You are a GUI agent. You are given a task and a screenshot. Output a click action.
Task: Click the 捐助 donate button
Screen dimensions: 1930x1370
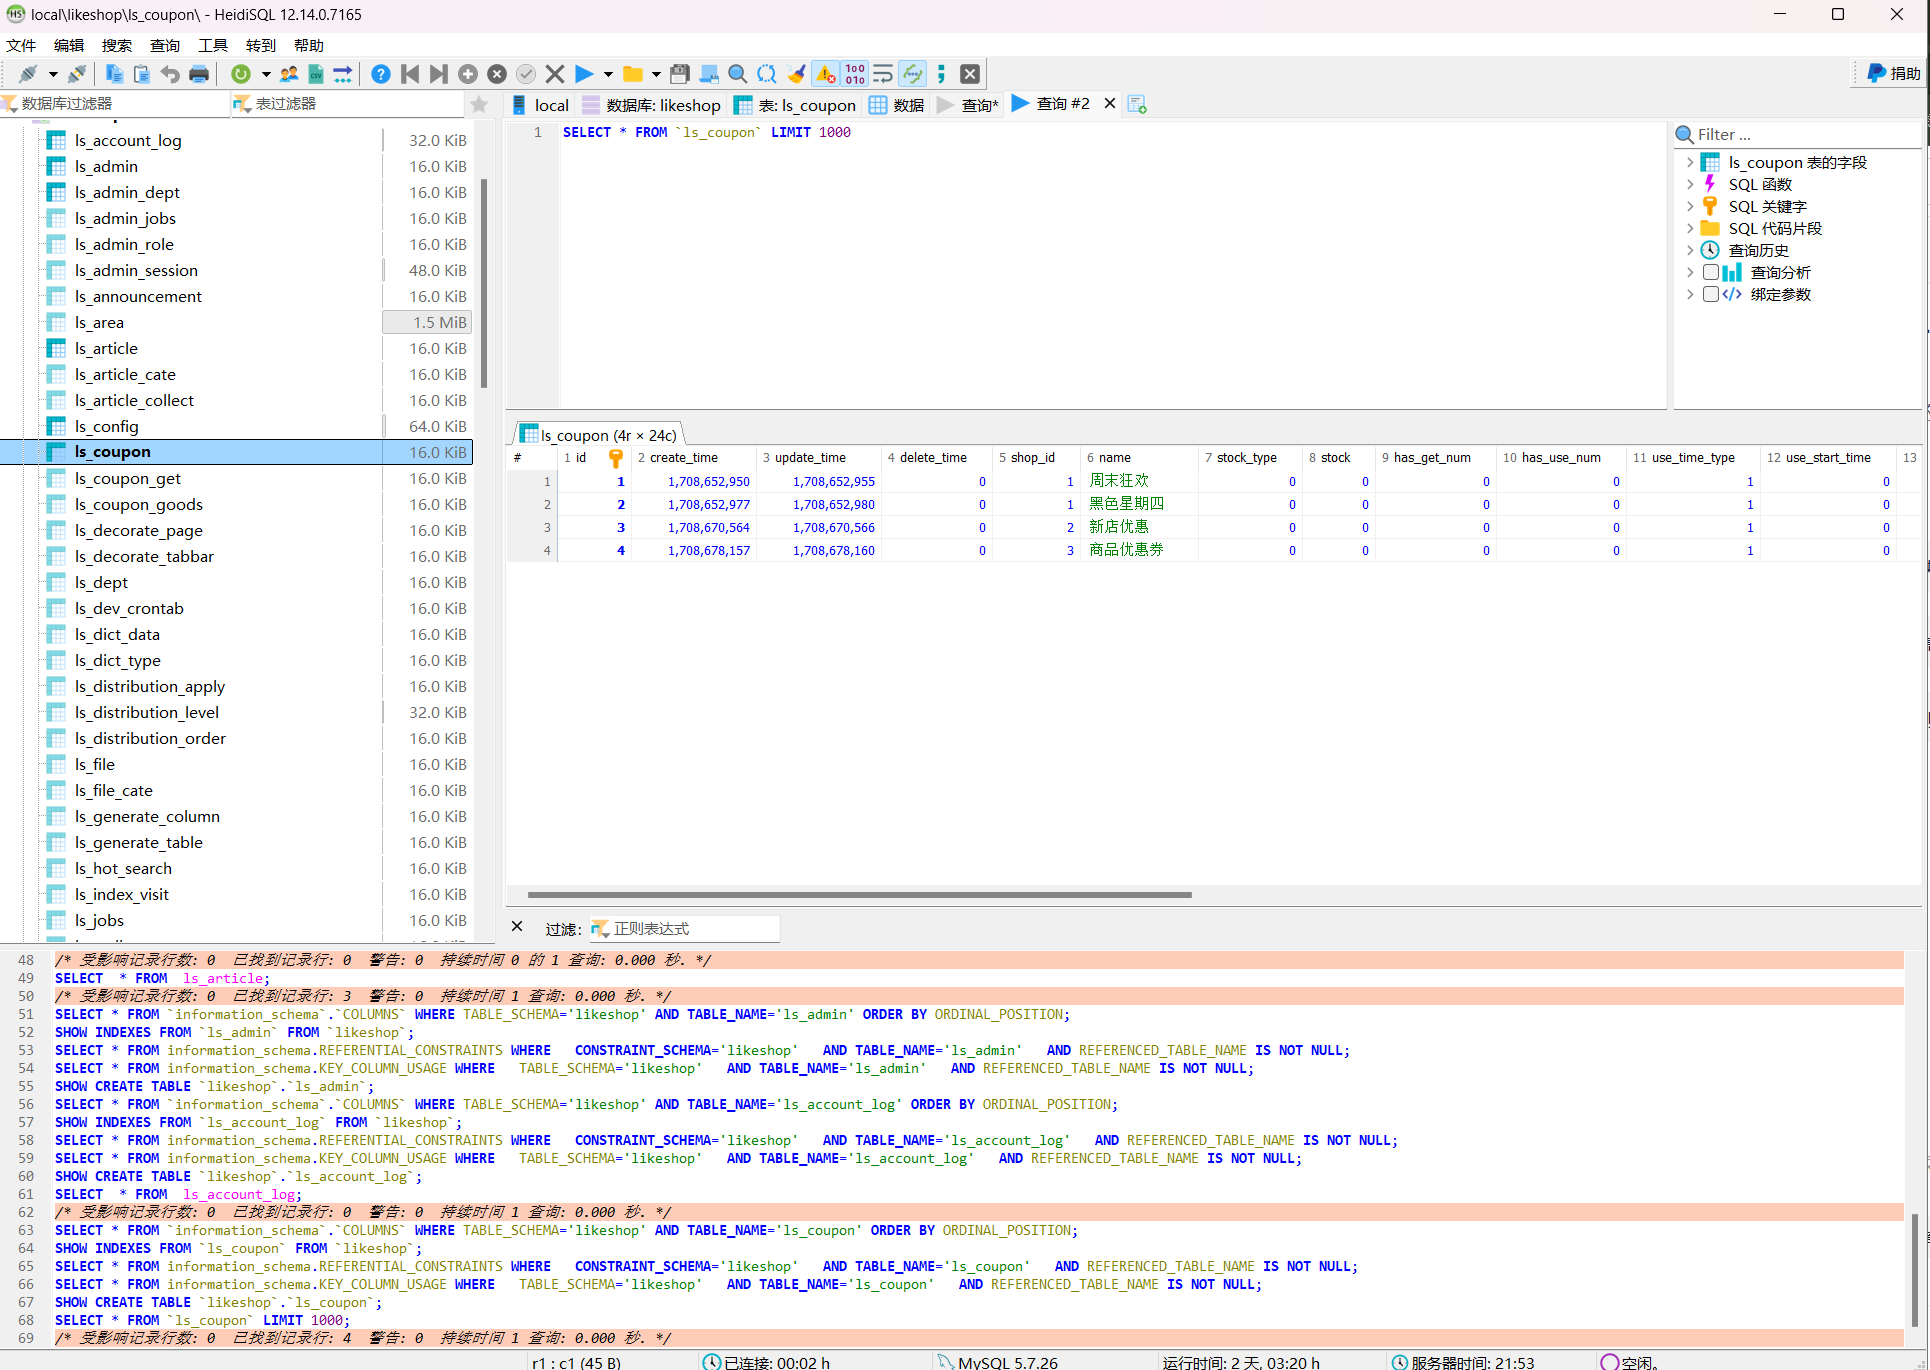1894,73
